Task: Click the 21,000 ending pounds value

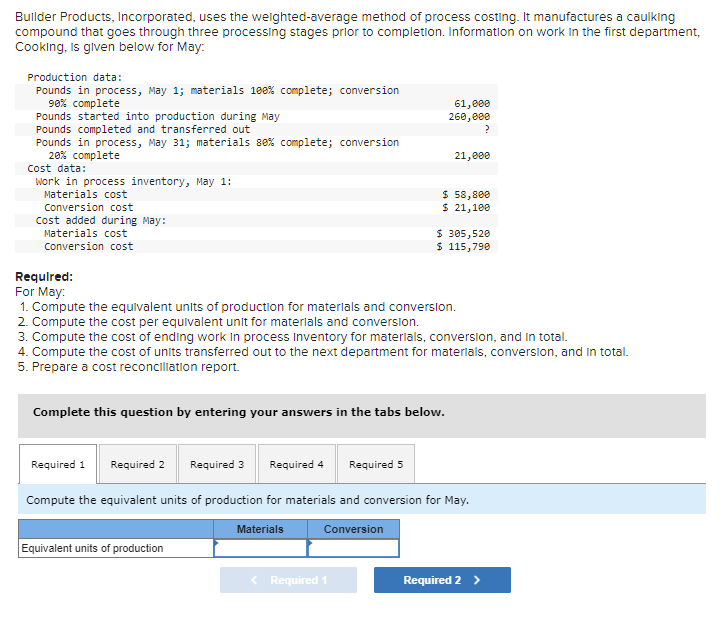Action: point(472,156)
